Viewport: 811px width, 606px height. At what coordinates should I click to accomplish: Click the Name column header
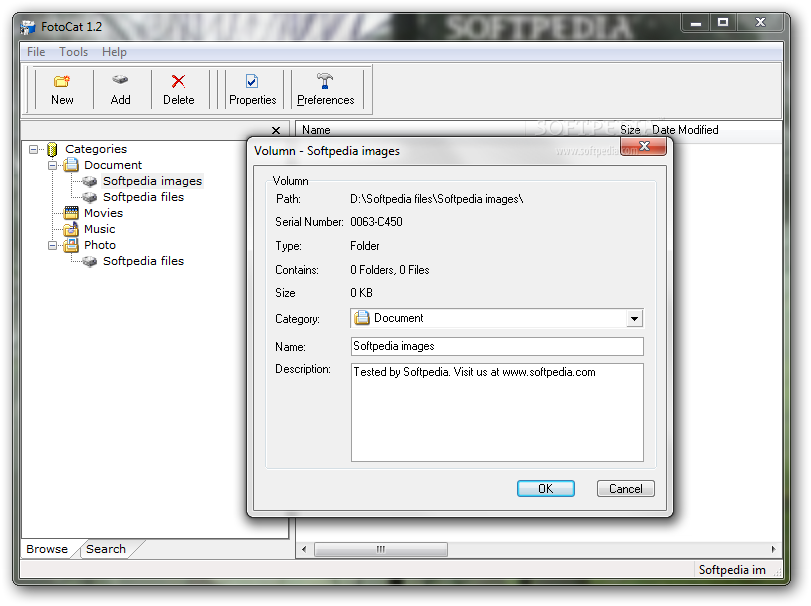[316, 130]
